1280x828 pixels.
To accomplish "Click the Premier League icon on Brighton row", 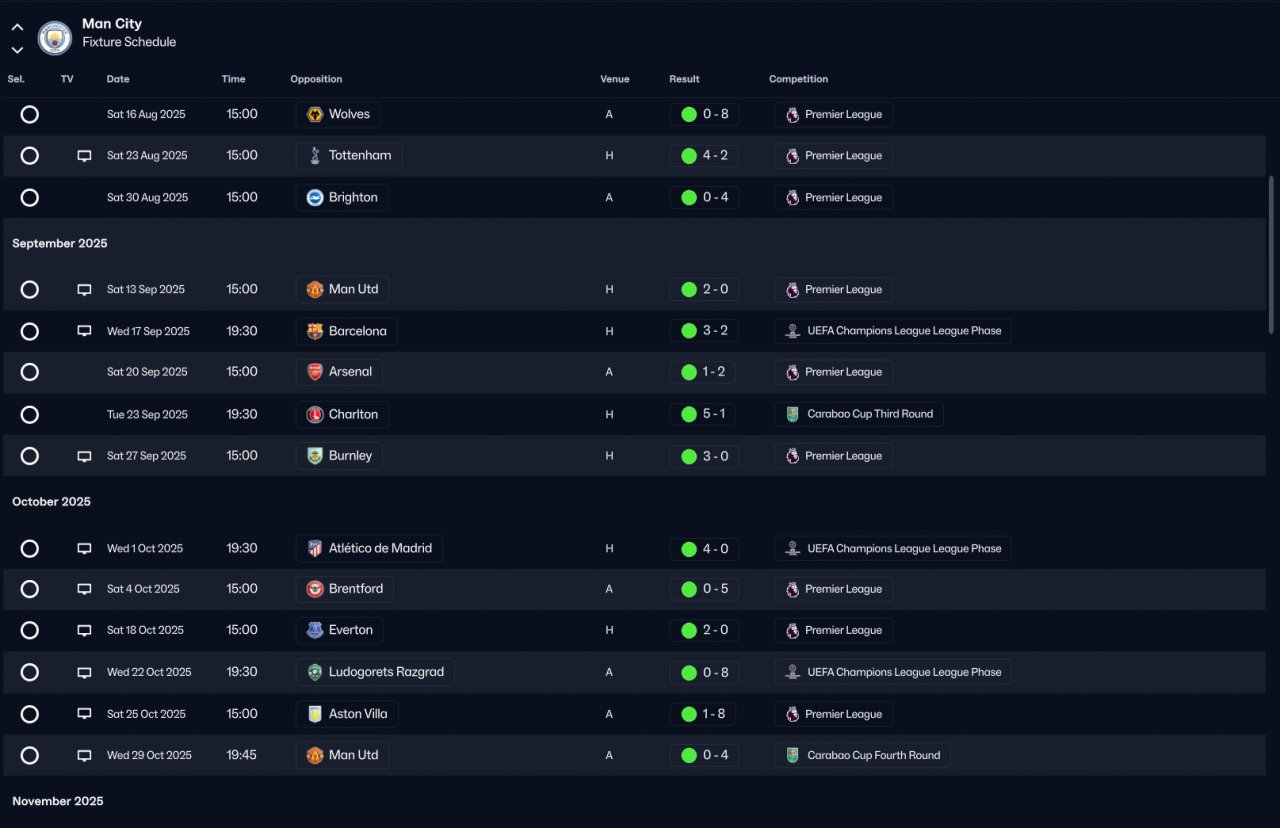I will click(793, 198).
